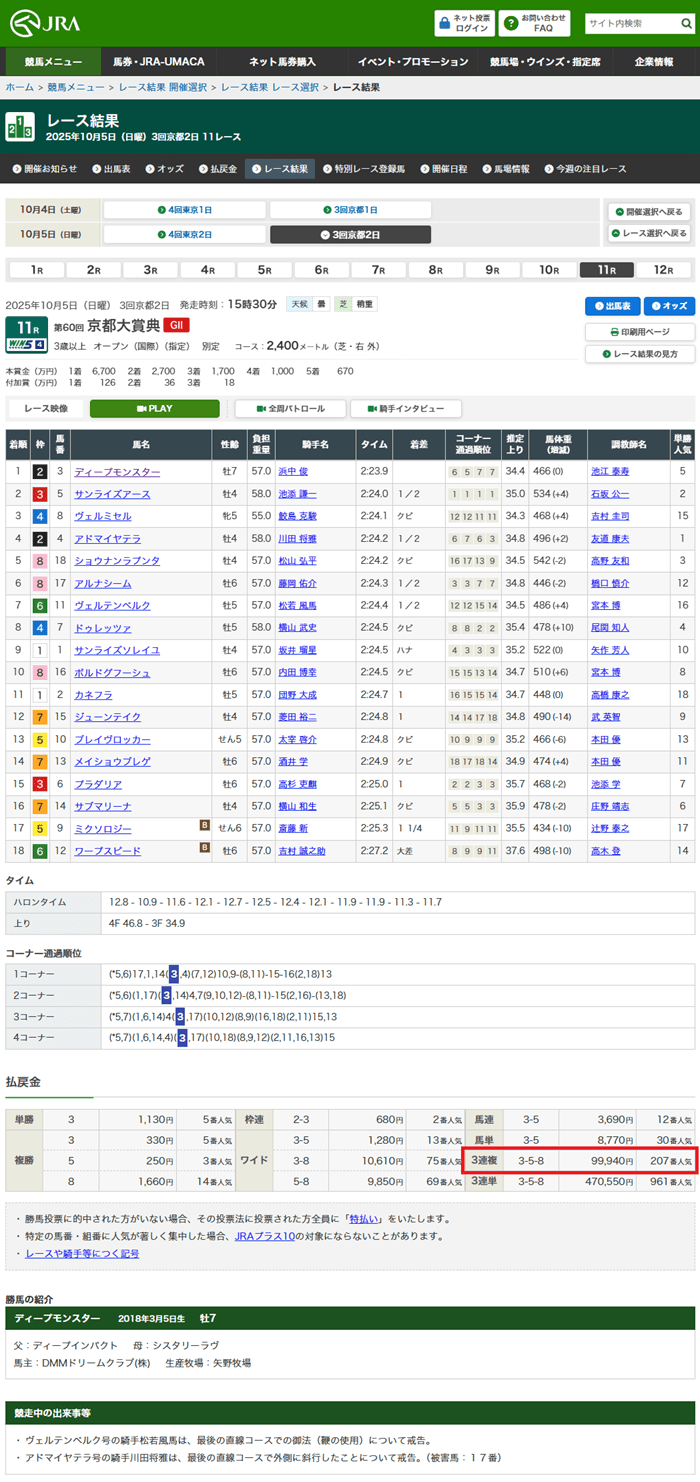Open the jockey link 浜中 俊

click(x=294, y=472)
